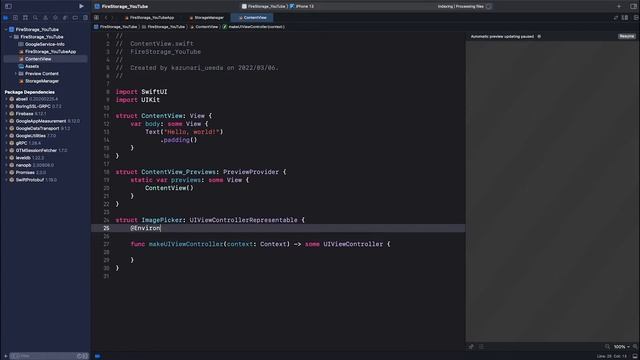640x360 pixels.
Task: Collapse the FireStorage_YouTube project root
Action: pyautogui.click(x=6, y=29)
